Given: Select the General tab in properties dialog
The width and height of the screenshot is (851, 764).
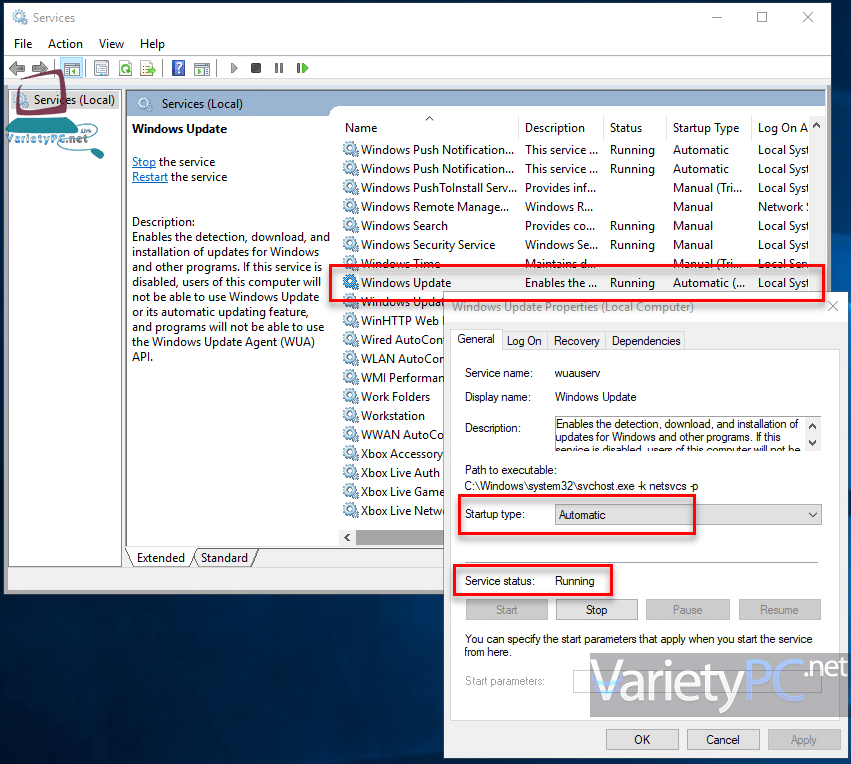Looking at the screenshot, I should 475,339.
